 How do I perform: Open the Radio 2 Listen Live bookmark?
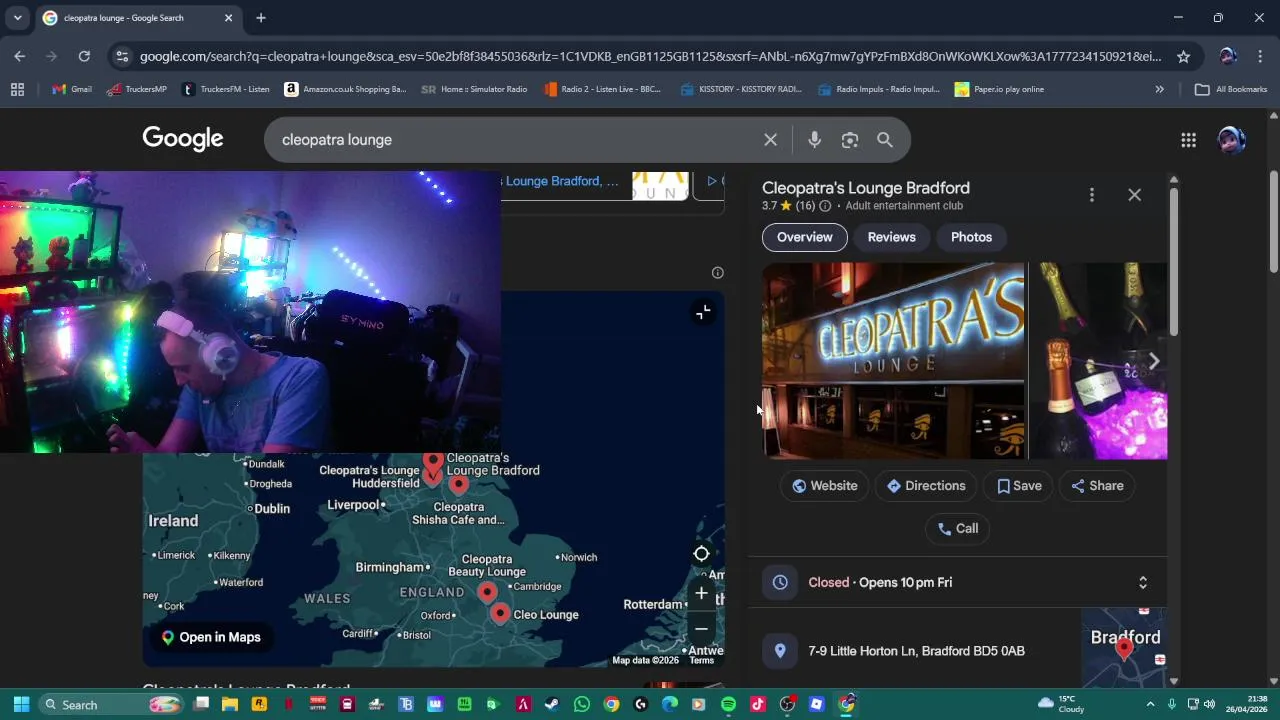coord(603,89)
